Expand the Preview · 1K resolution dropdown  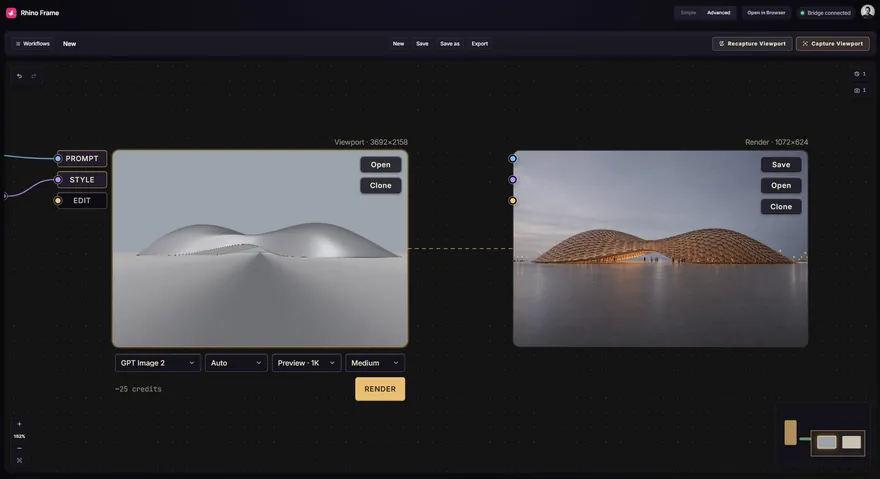click(x=306, y=363)
